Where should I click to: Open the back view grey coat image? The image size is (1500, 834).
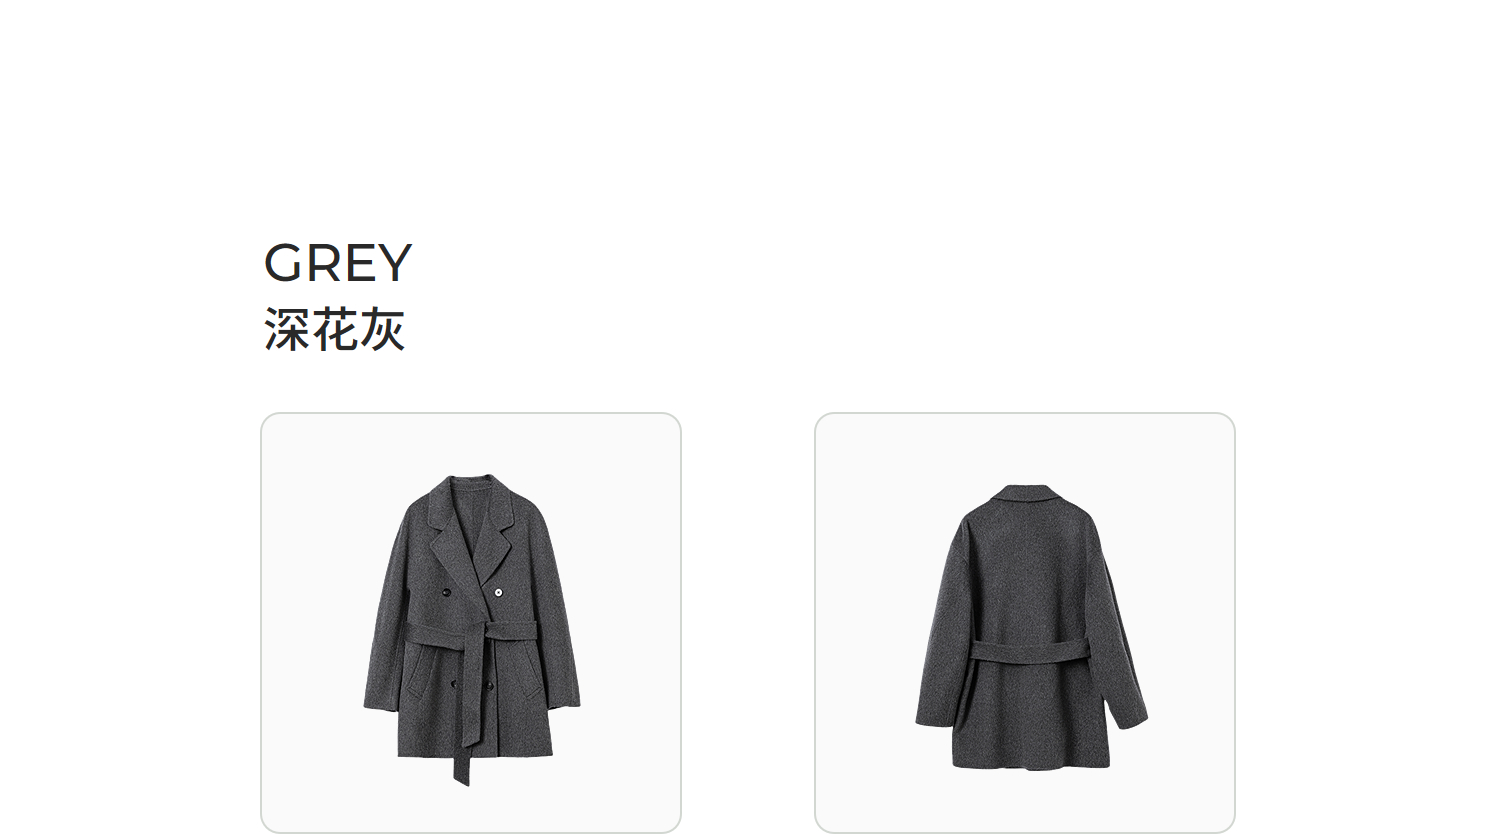(1025, 622)
